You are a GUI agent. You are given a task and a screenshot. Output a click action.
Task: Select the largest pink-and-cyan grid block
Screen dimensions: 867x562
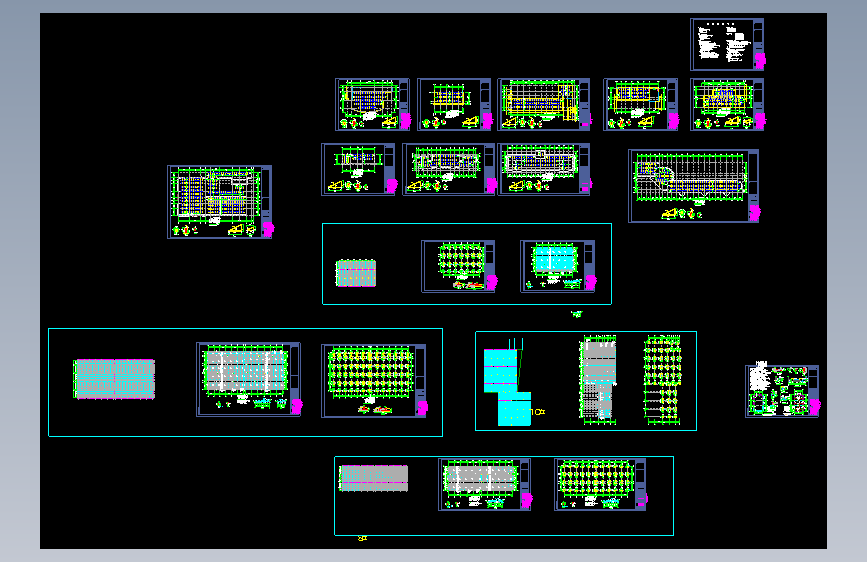tap(114, 379)
